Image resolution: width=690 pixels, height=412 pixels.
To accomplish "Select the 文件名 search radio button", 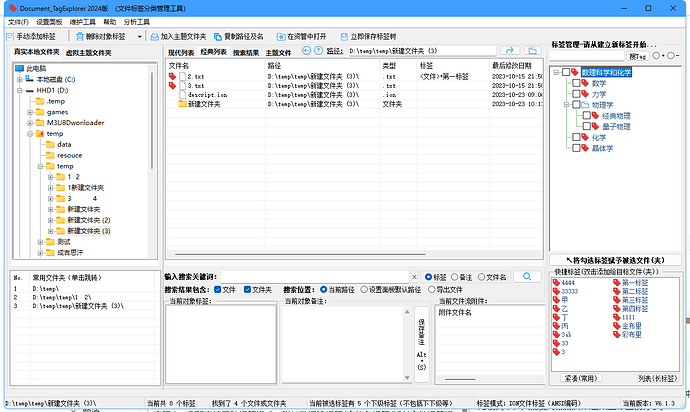I will point(481,277).
